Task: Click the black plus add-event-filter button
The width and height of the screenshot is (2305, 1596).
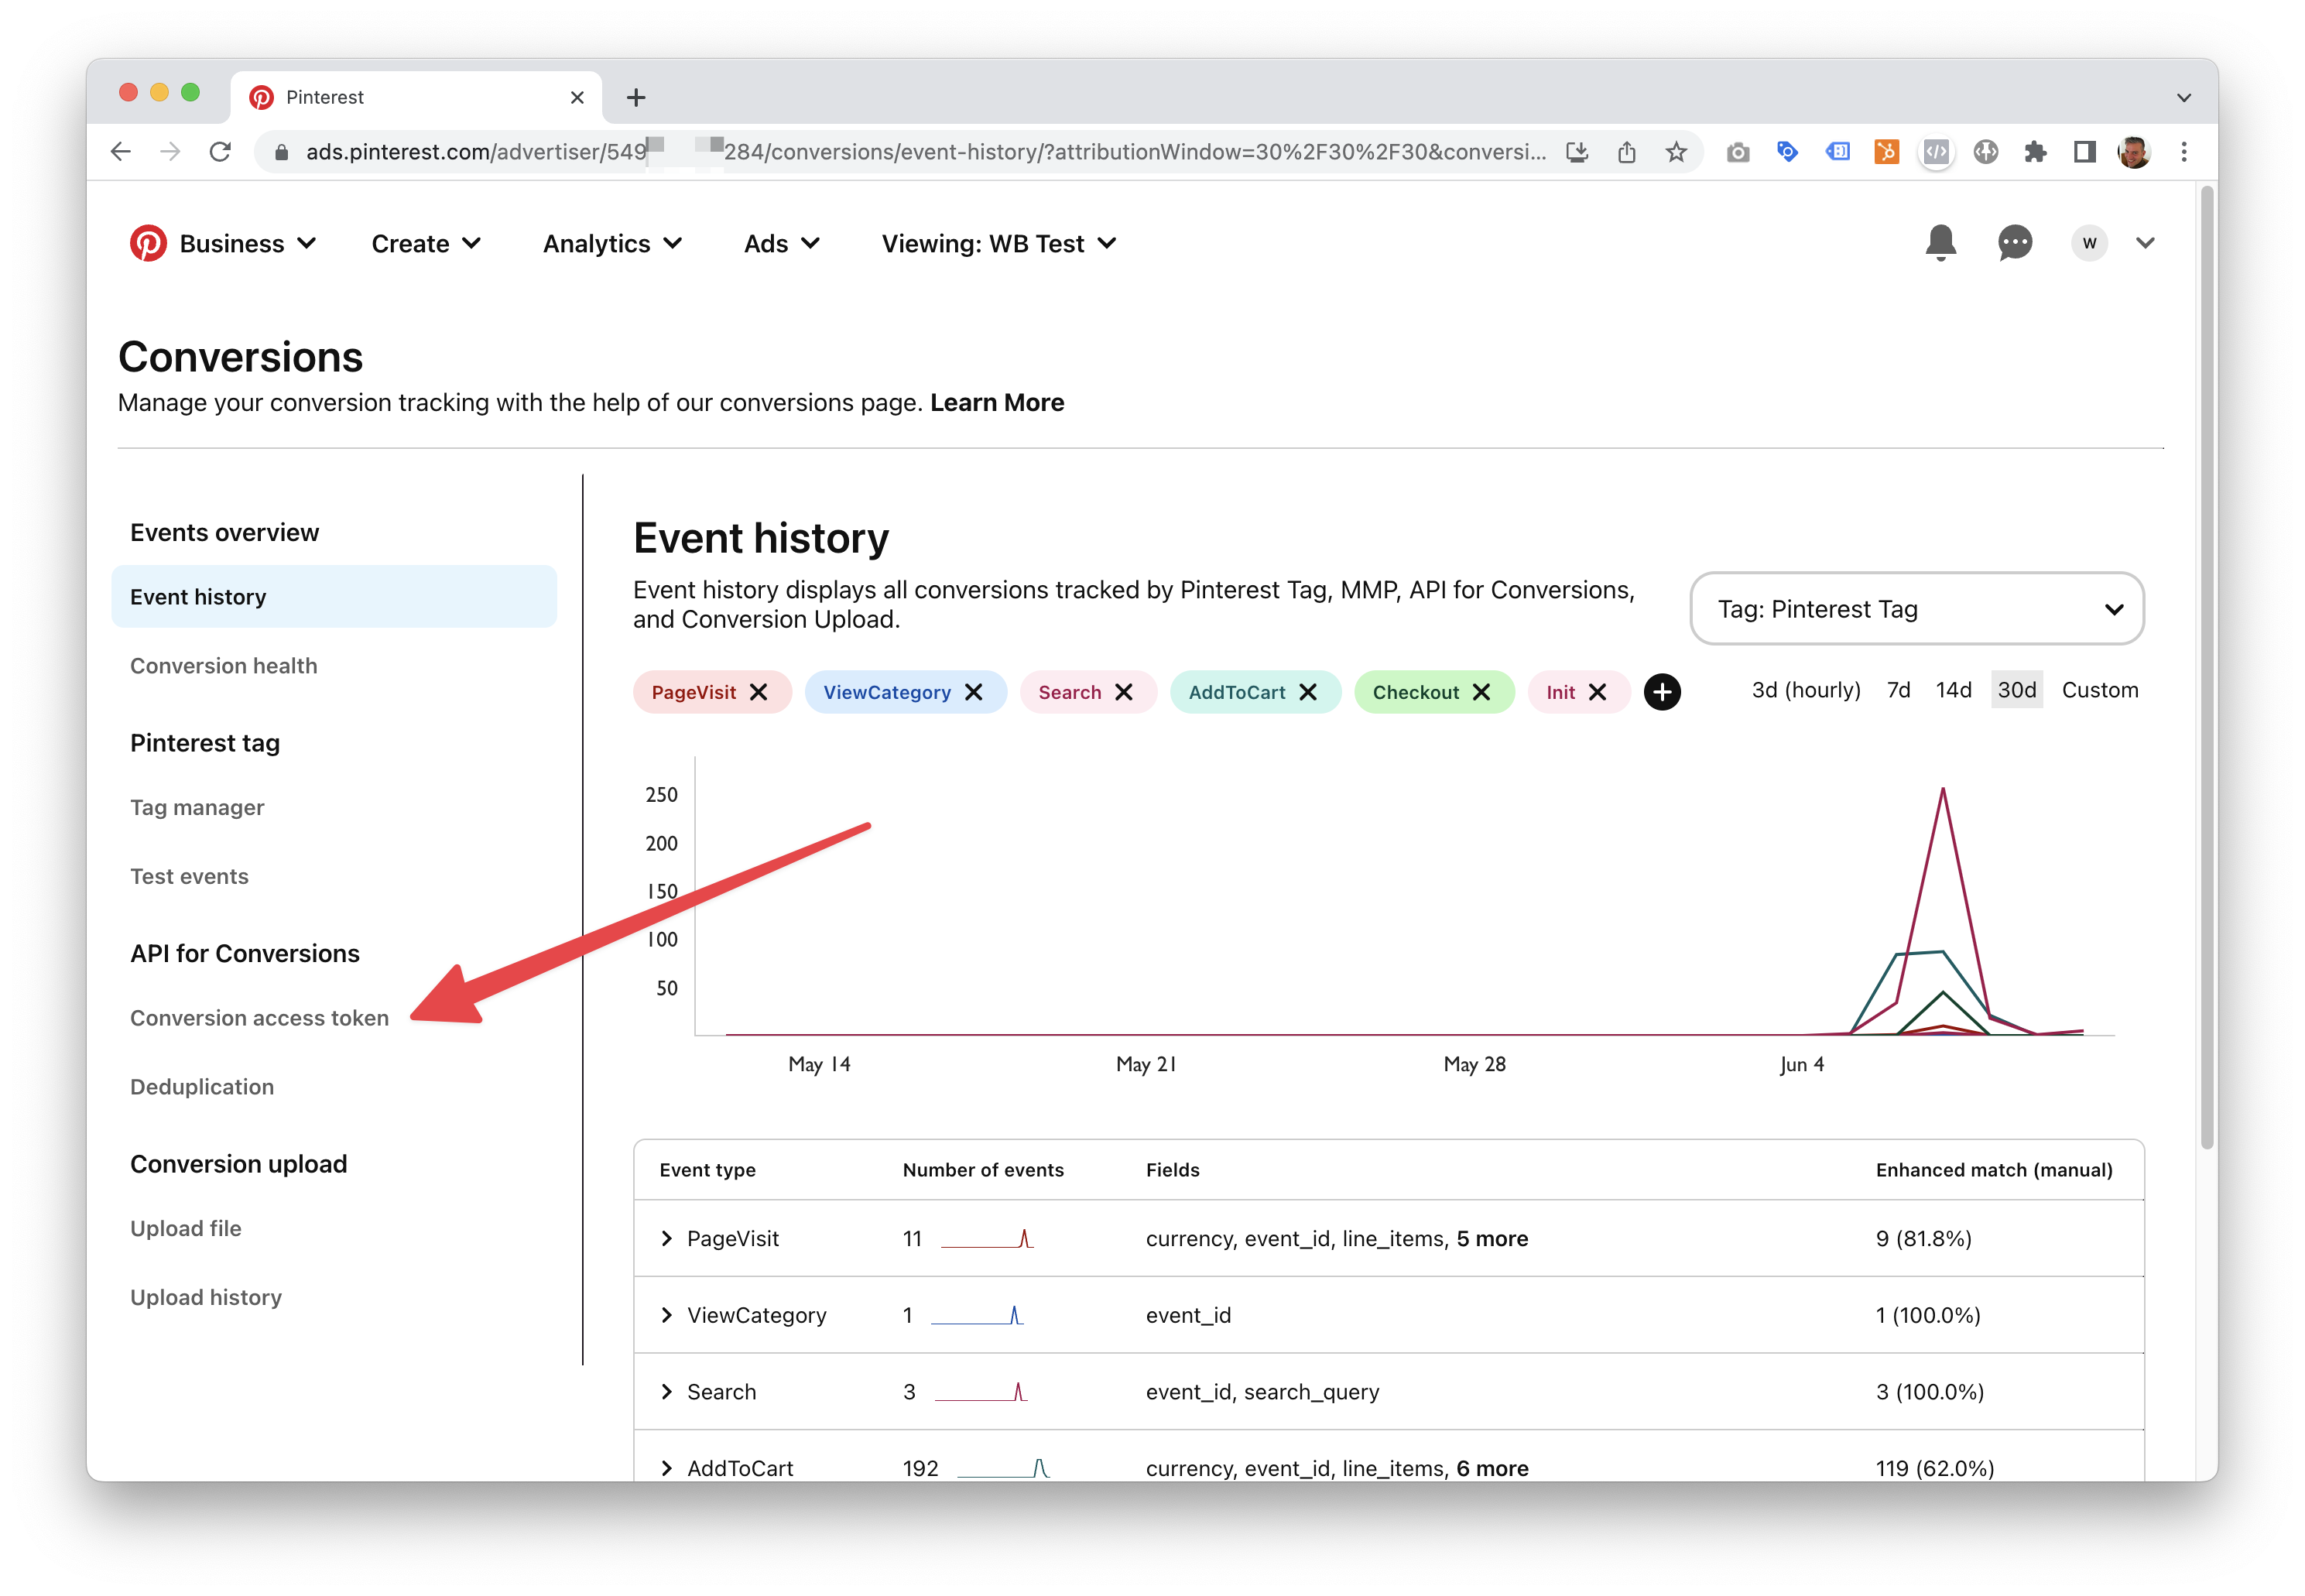Action: point(1662,692)
